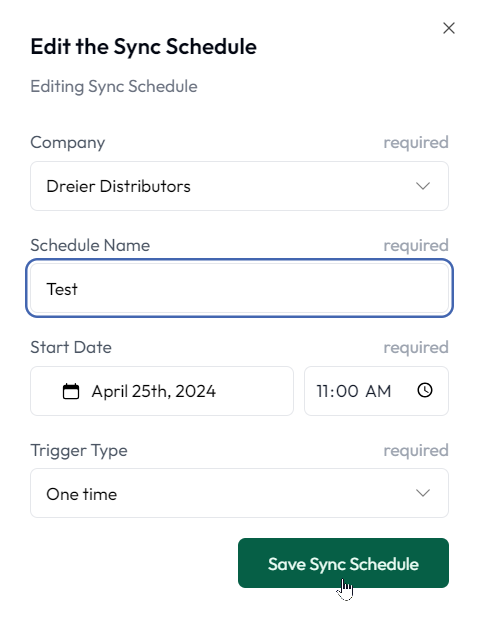Click the Edit the Sync Schedule heading

point(144,47)
